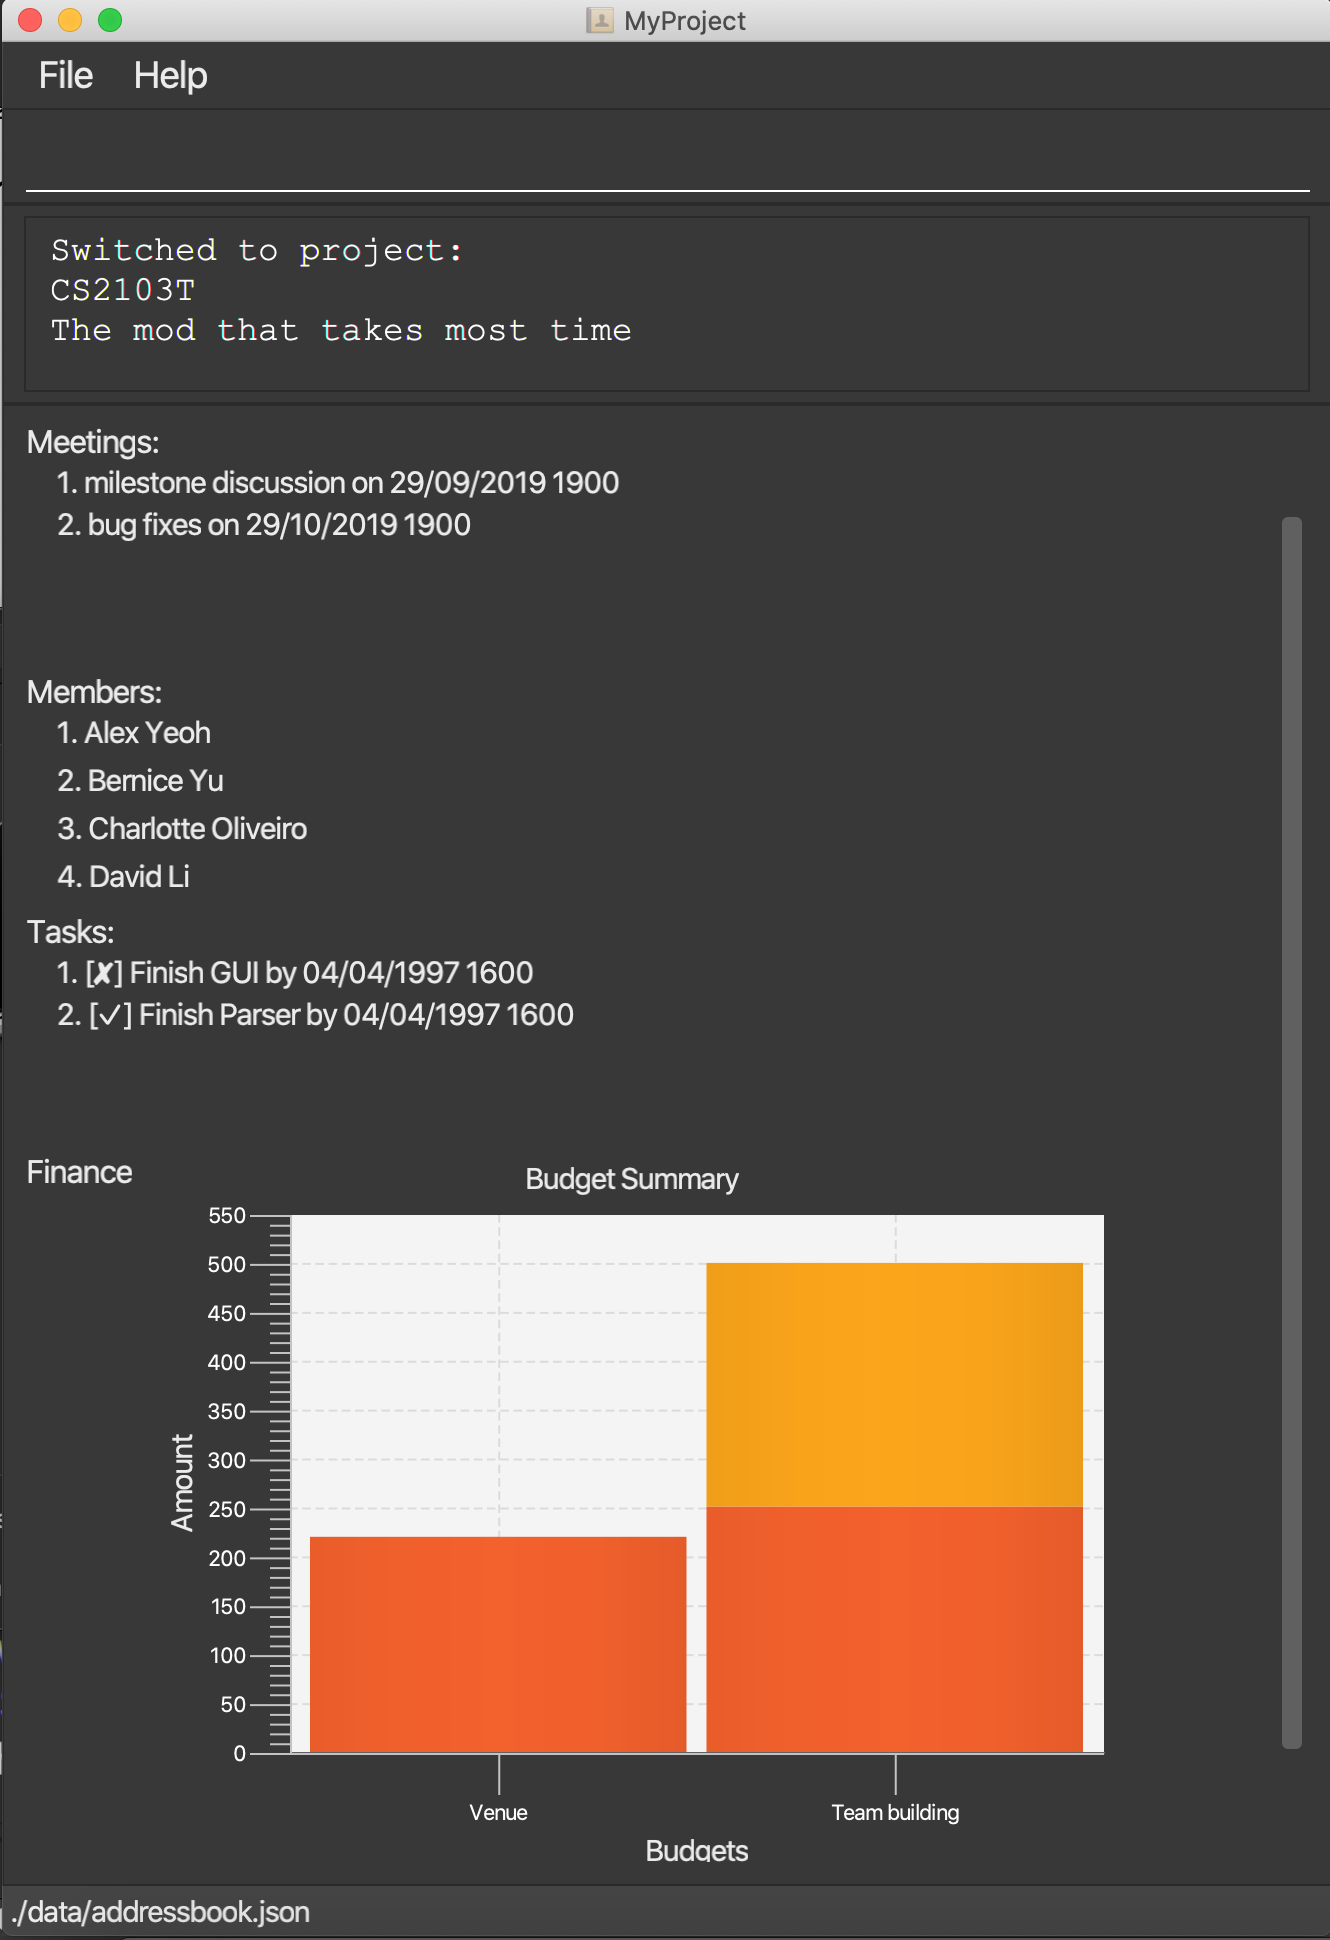Click the Team building axis label
The width and height of the screenshot is (1330, 1940).
tap(895, 1812)
